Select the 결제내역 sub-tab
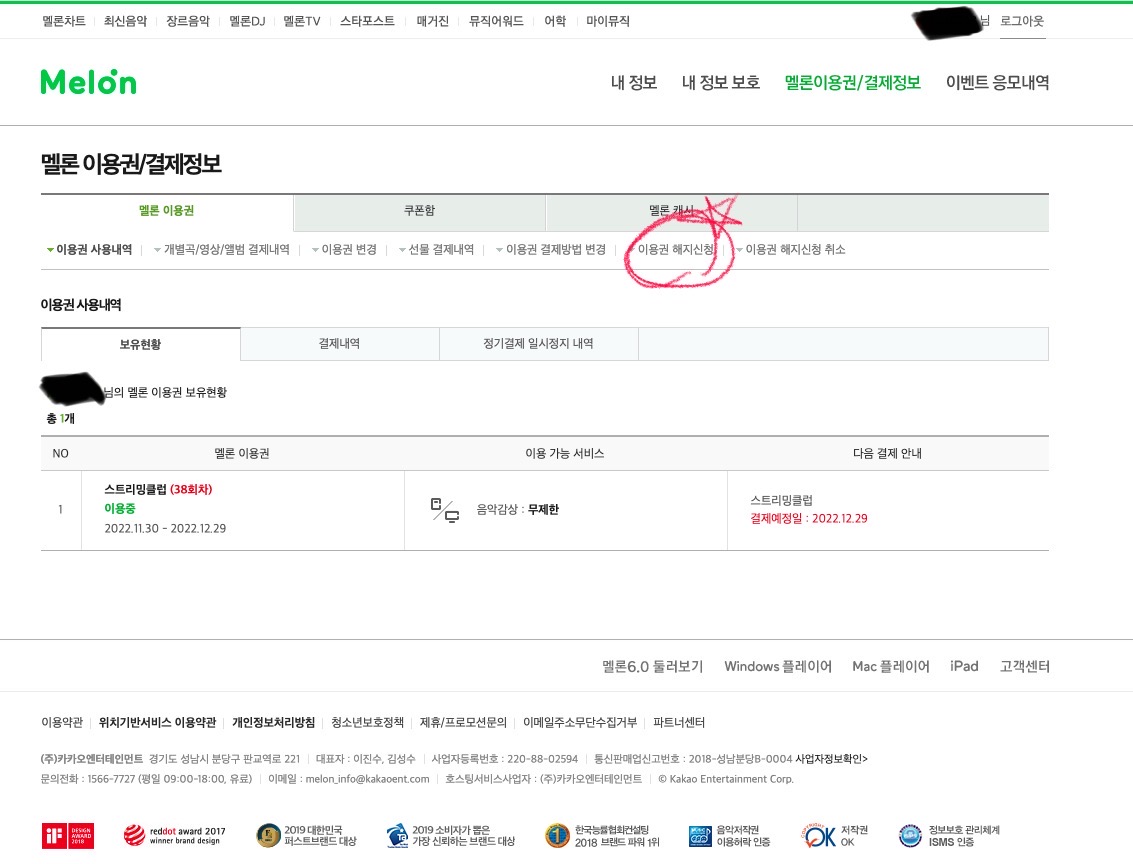Image resolution: width=1133 pixels, height=864 pixels. click(340, 344)
